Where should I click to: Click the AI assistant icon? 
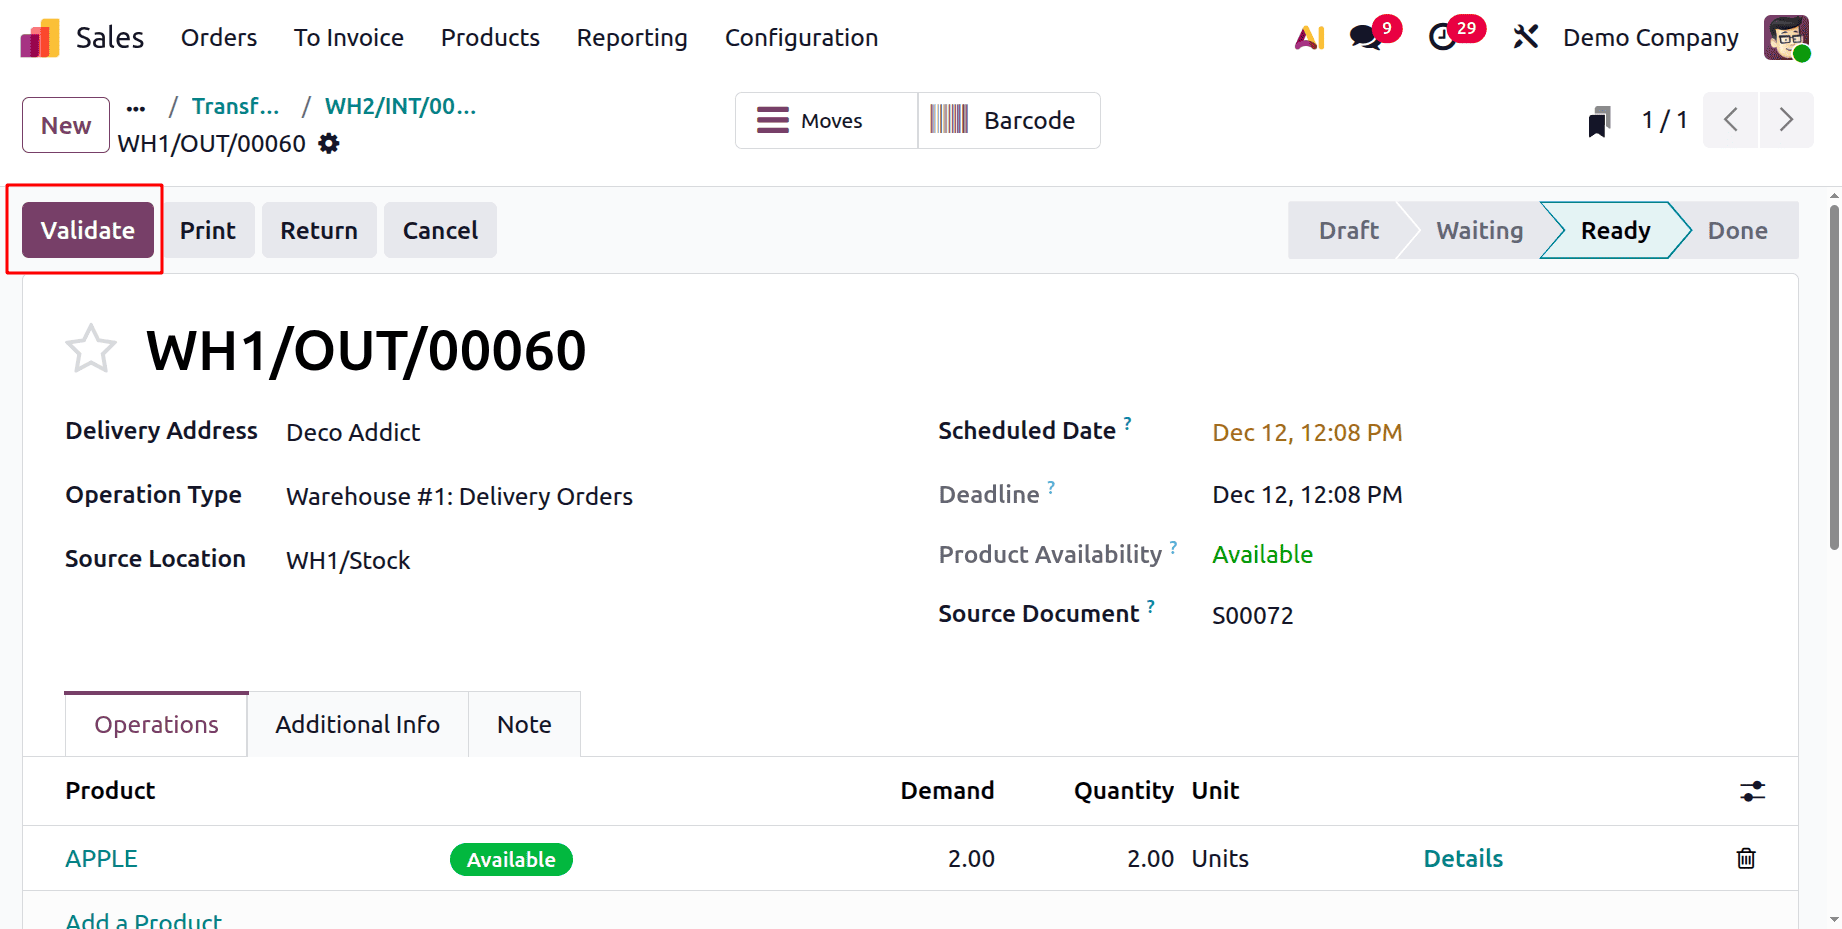(x=1309, y=38)
